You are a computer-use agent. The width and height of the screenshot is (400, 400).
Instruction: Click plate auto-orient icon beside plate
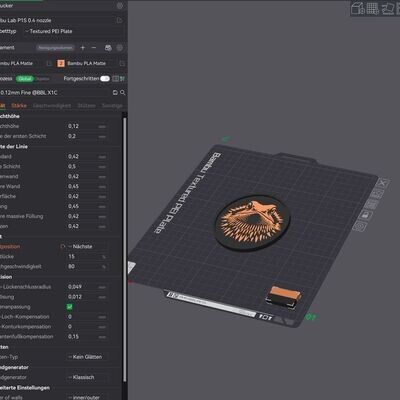378,193
